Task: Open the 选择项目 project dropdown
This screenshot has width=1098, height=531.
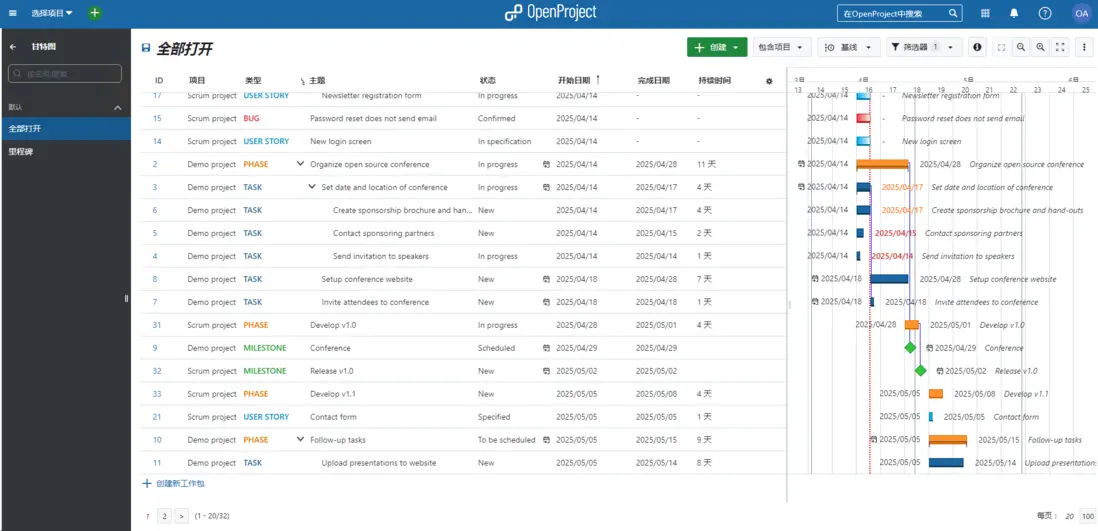Action: 52,13
